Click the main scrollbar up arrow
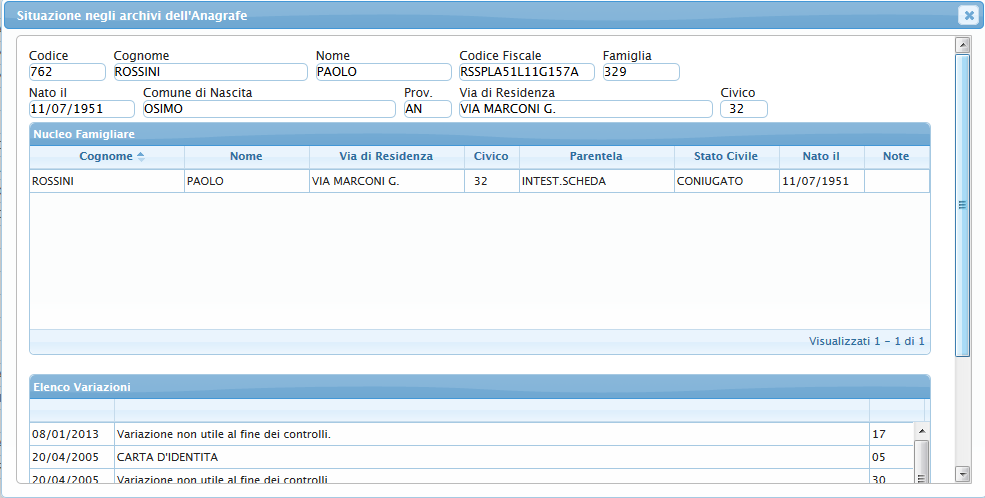This screenshot has width=985, height=498. [962, 45]
